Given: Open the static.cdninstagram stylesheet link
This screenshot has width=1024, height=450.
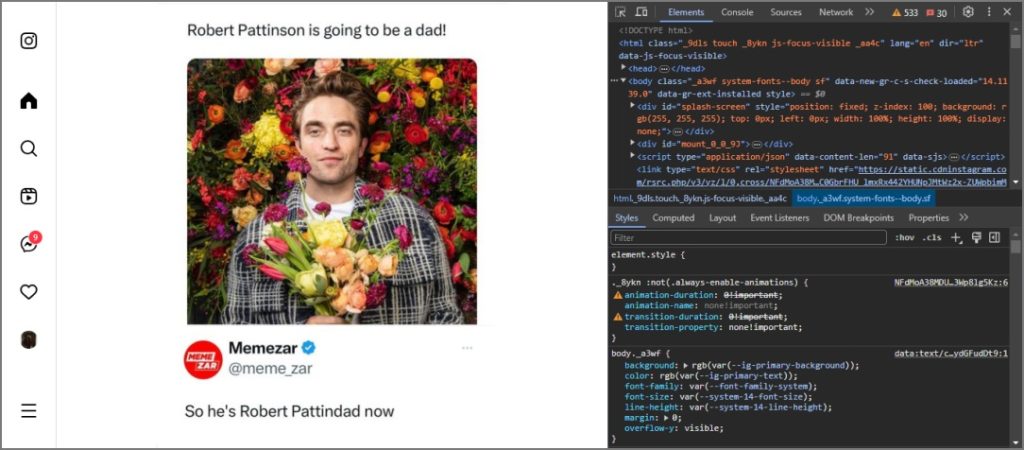Looking at the screenshot, I should click(x=821, y=174).
